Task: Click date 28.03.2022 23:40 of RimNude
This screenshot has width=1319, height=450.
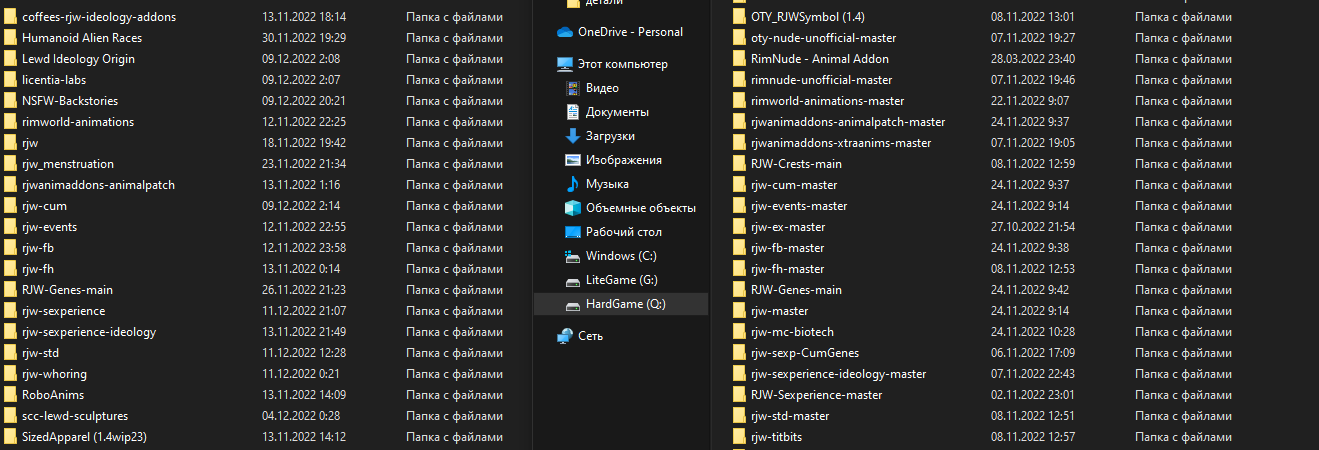Action: click(x=1033, y=59)
